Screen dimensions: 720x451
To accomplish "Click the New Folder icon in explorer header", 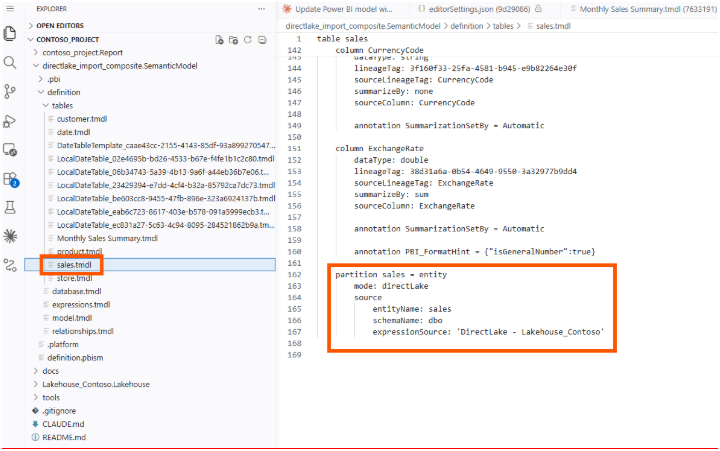I will 233,40.
